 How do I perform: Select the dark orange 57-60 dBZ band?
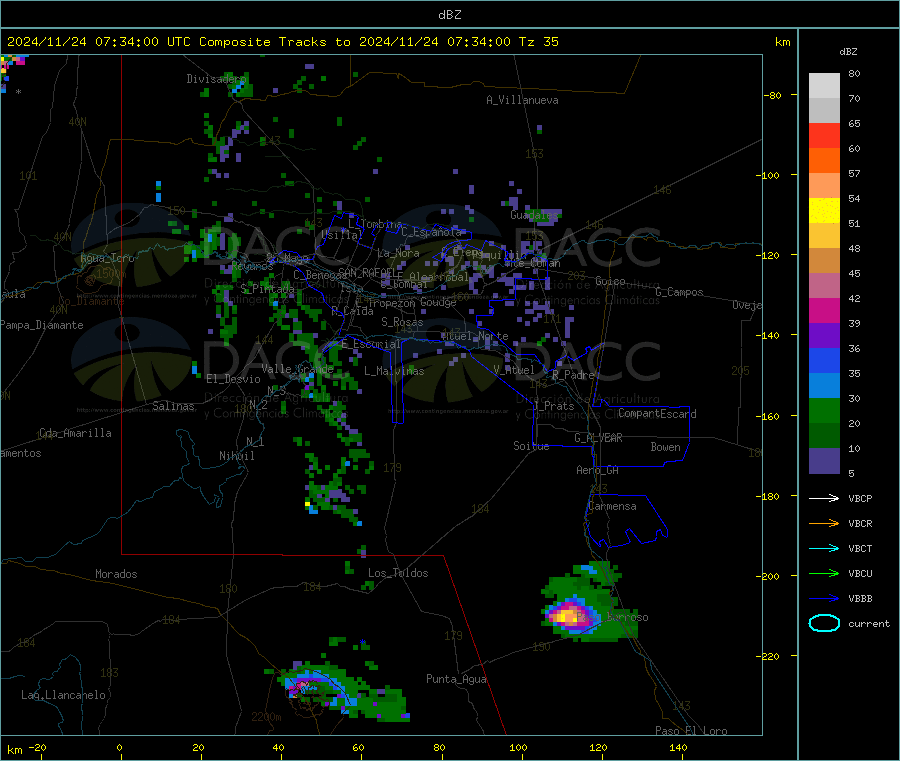pos(824,161)
